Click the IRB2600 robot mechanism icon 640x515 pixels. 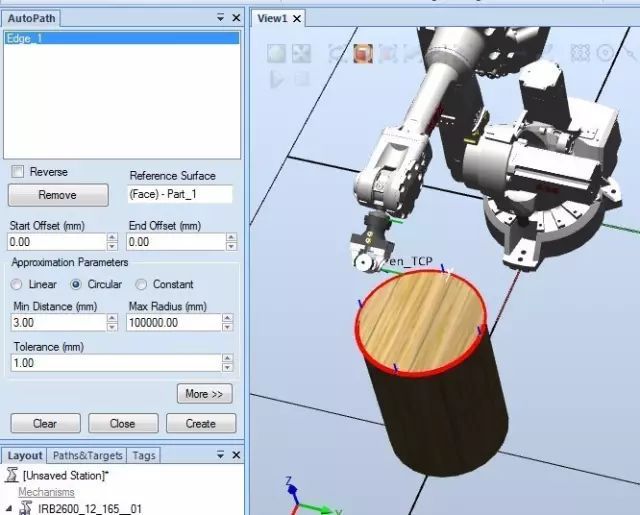tap(26, 508)
